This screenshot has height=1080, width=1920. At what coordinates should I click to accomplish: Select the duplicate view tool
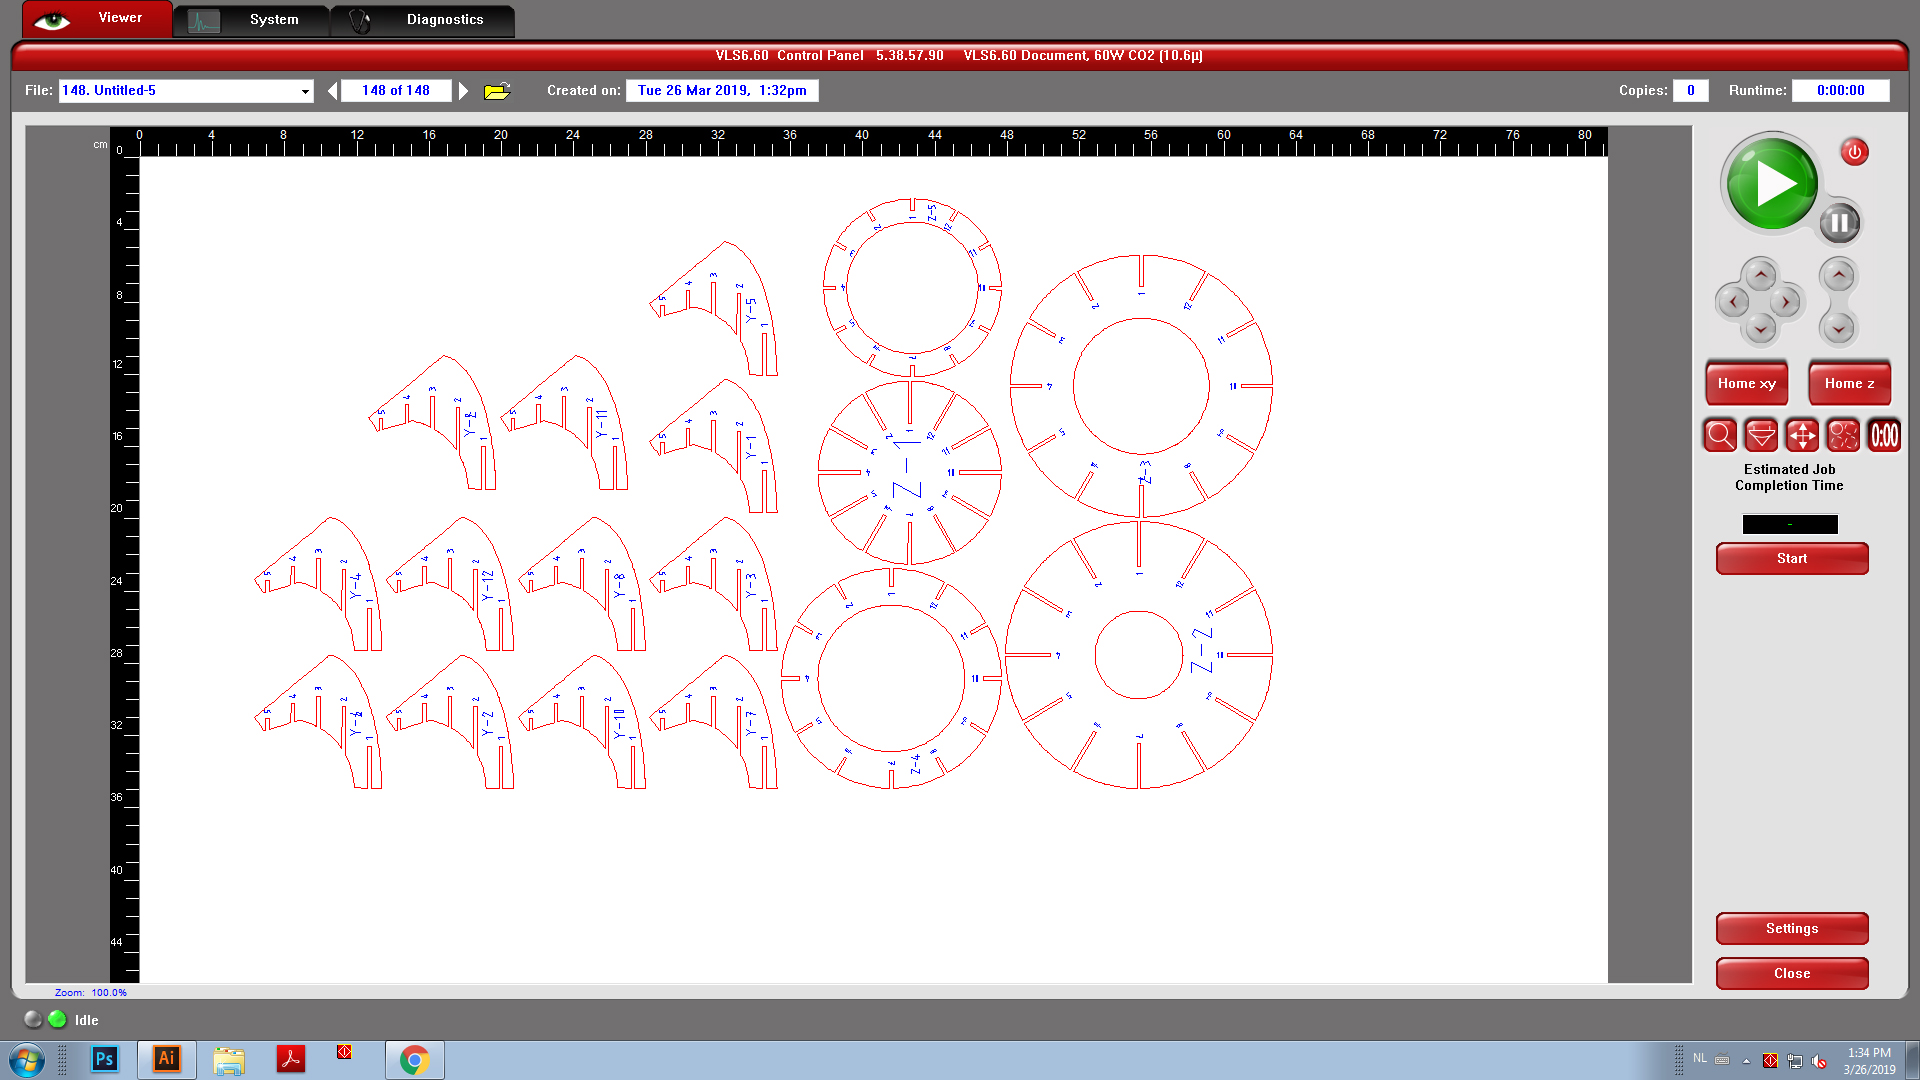(x=1843, y=436)
